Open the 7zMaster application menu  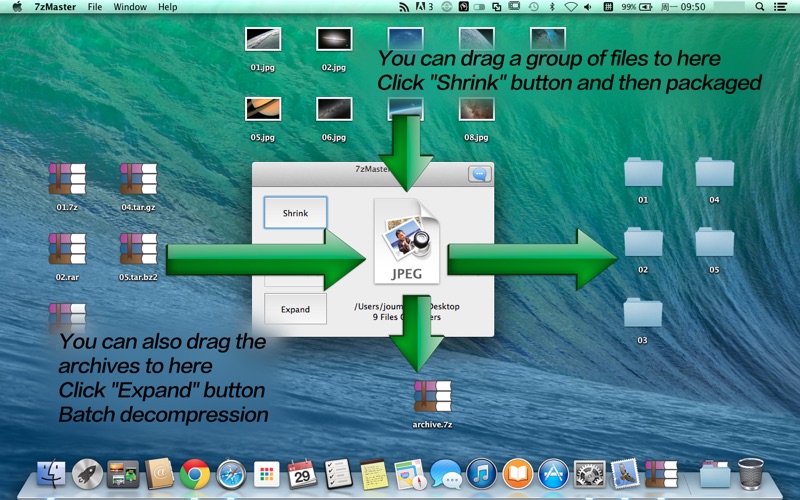pyautogui.click(x=55, y=7)
